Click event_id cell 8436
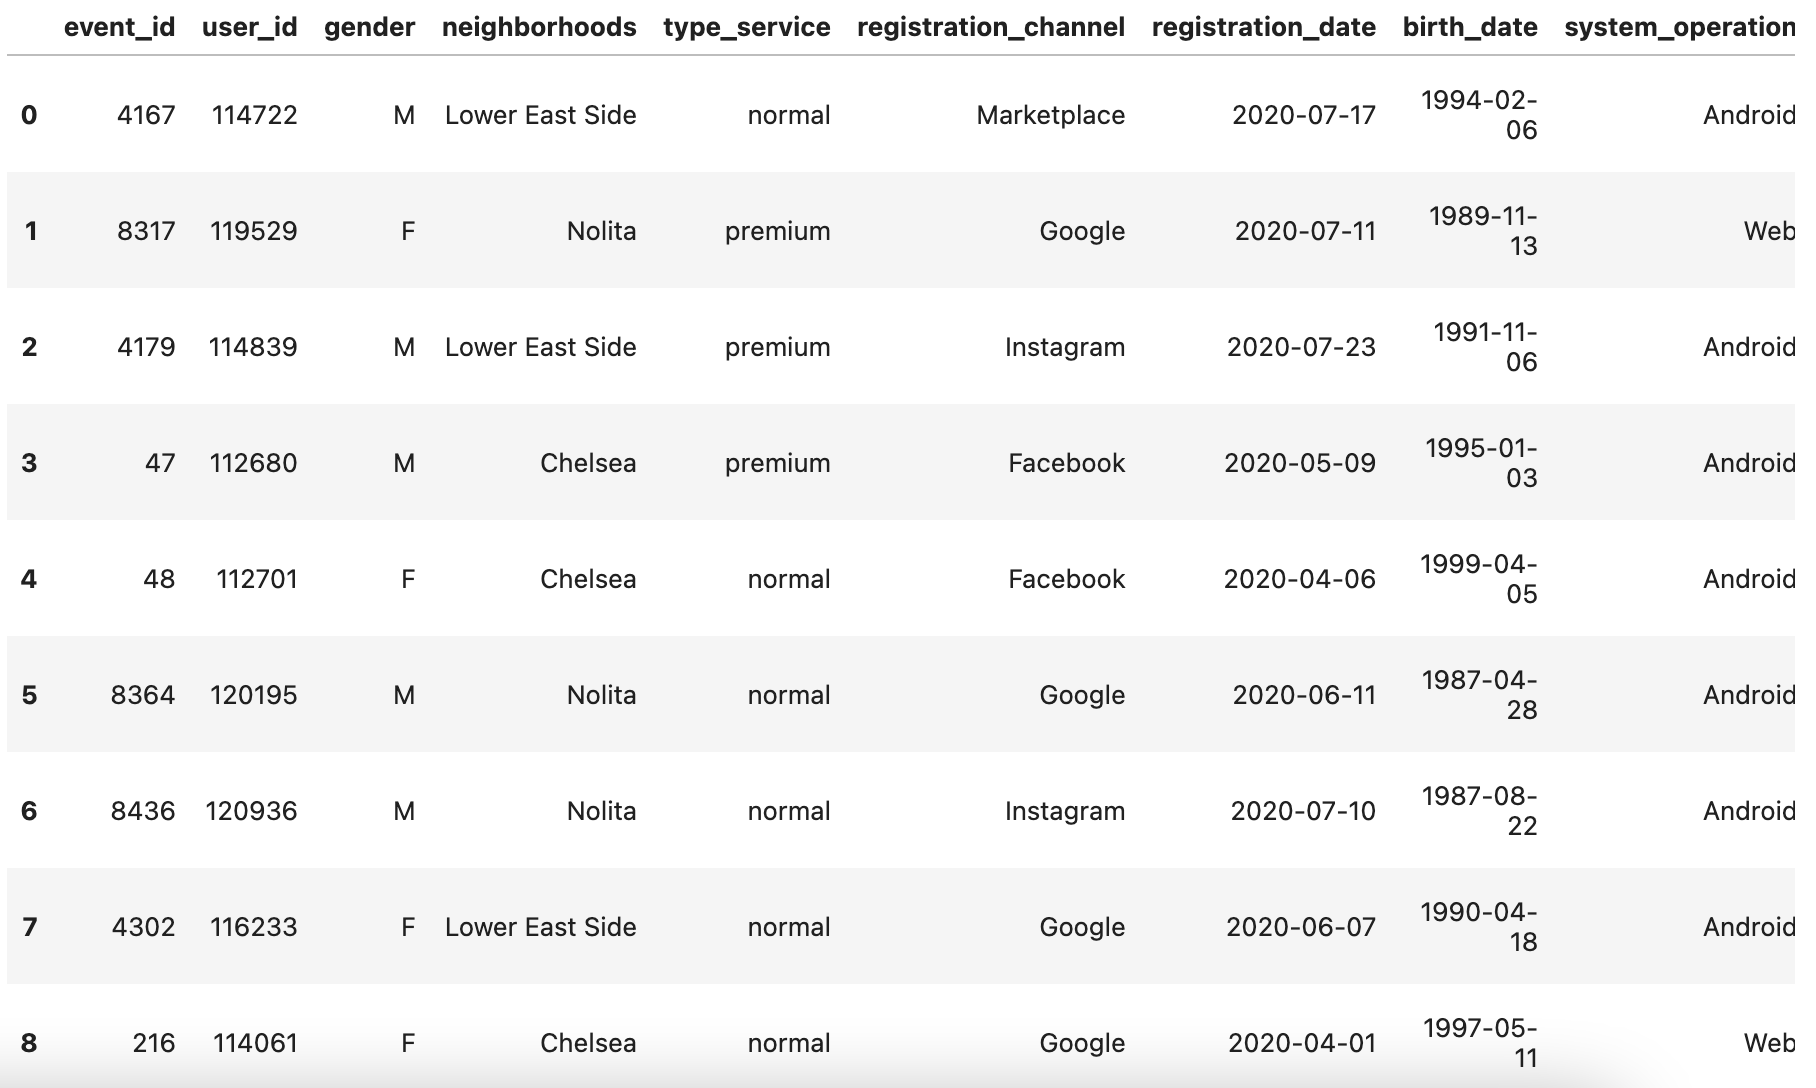This screenshot has width=1816, height=1088. coord(143,811)
